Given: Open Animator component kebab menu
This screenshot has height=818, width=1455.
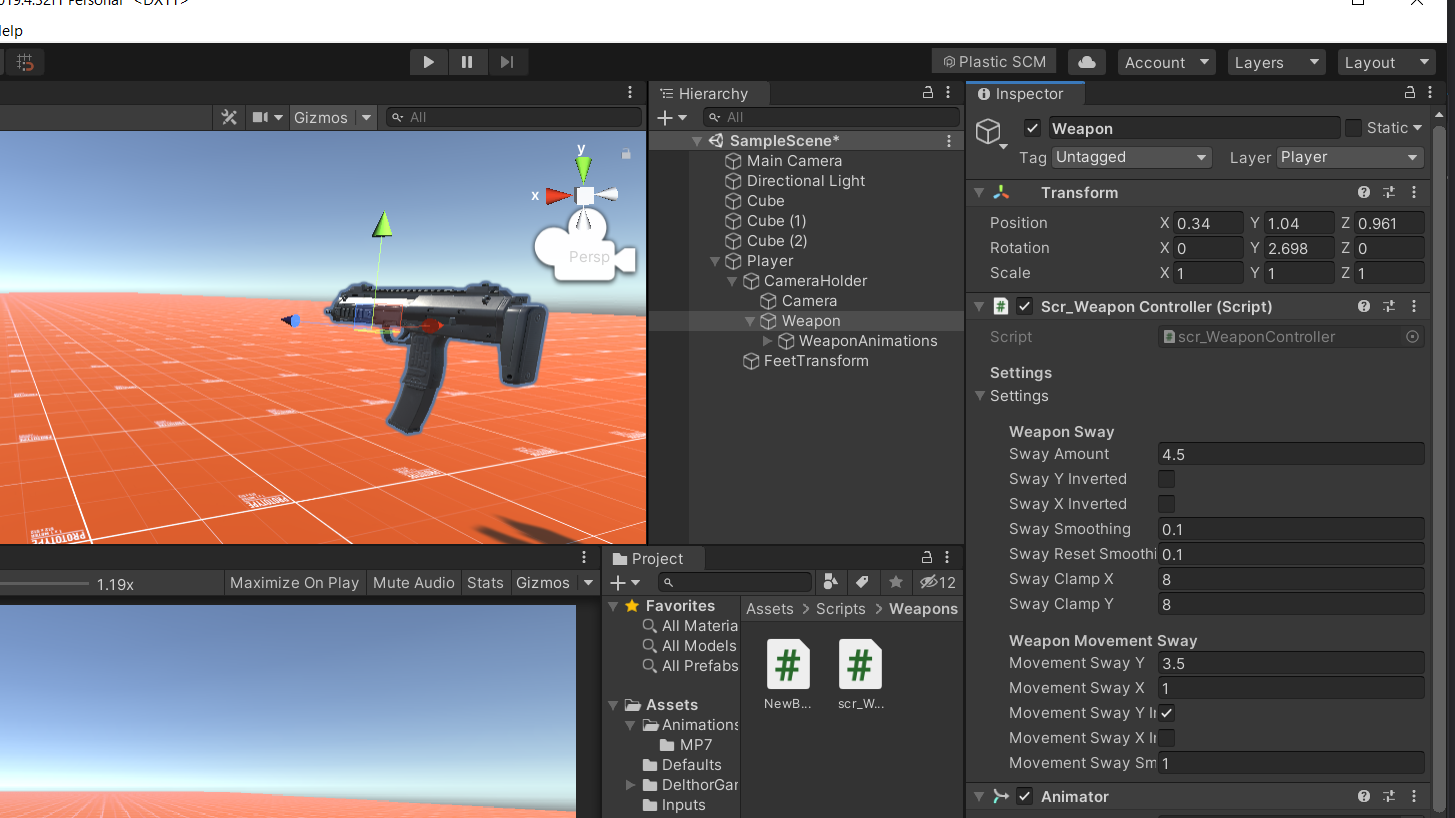Looking at the screenshot, I should 1414,796.
